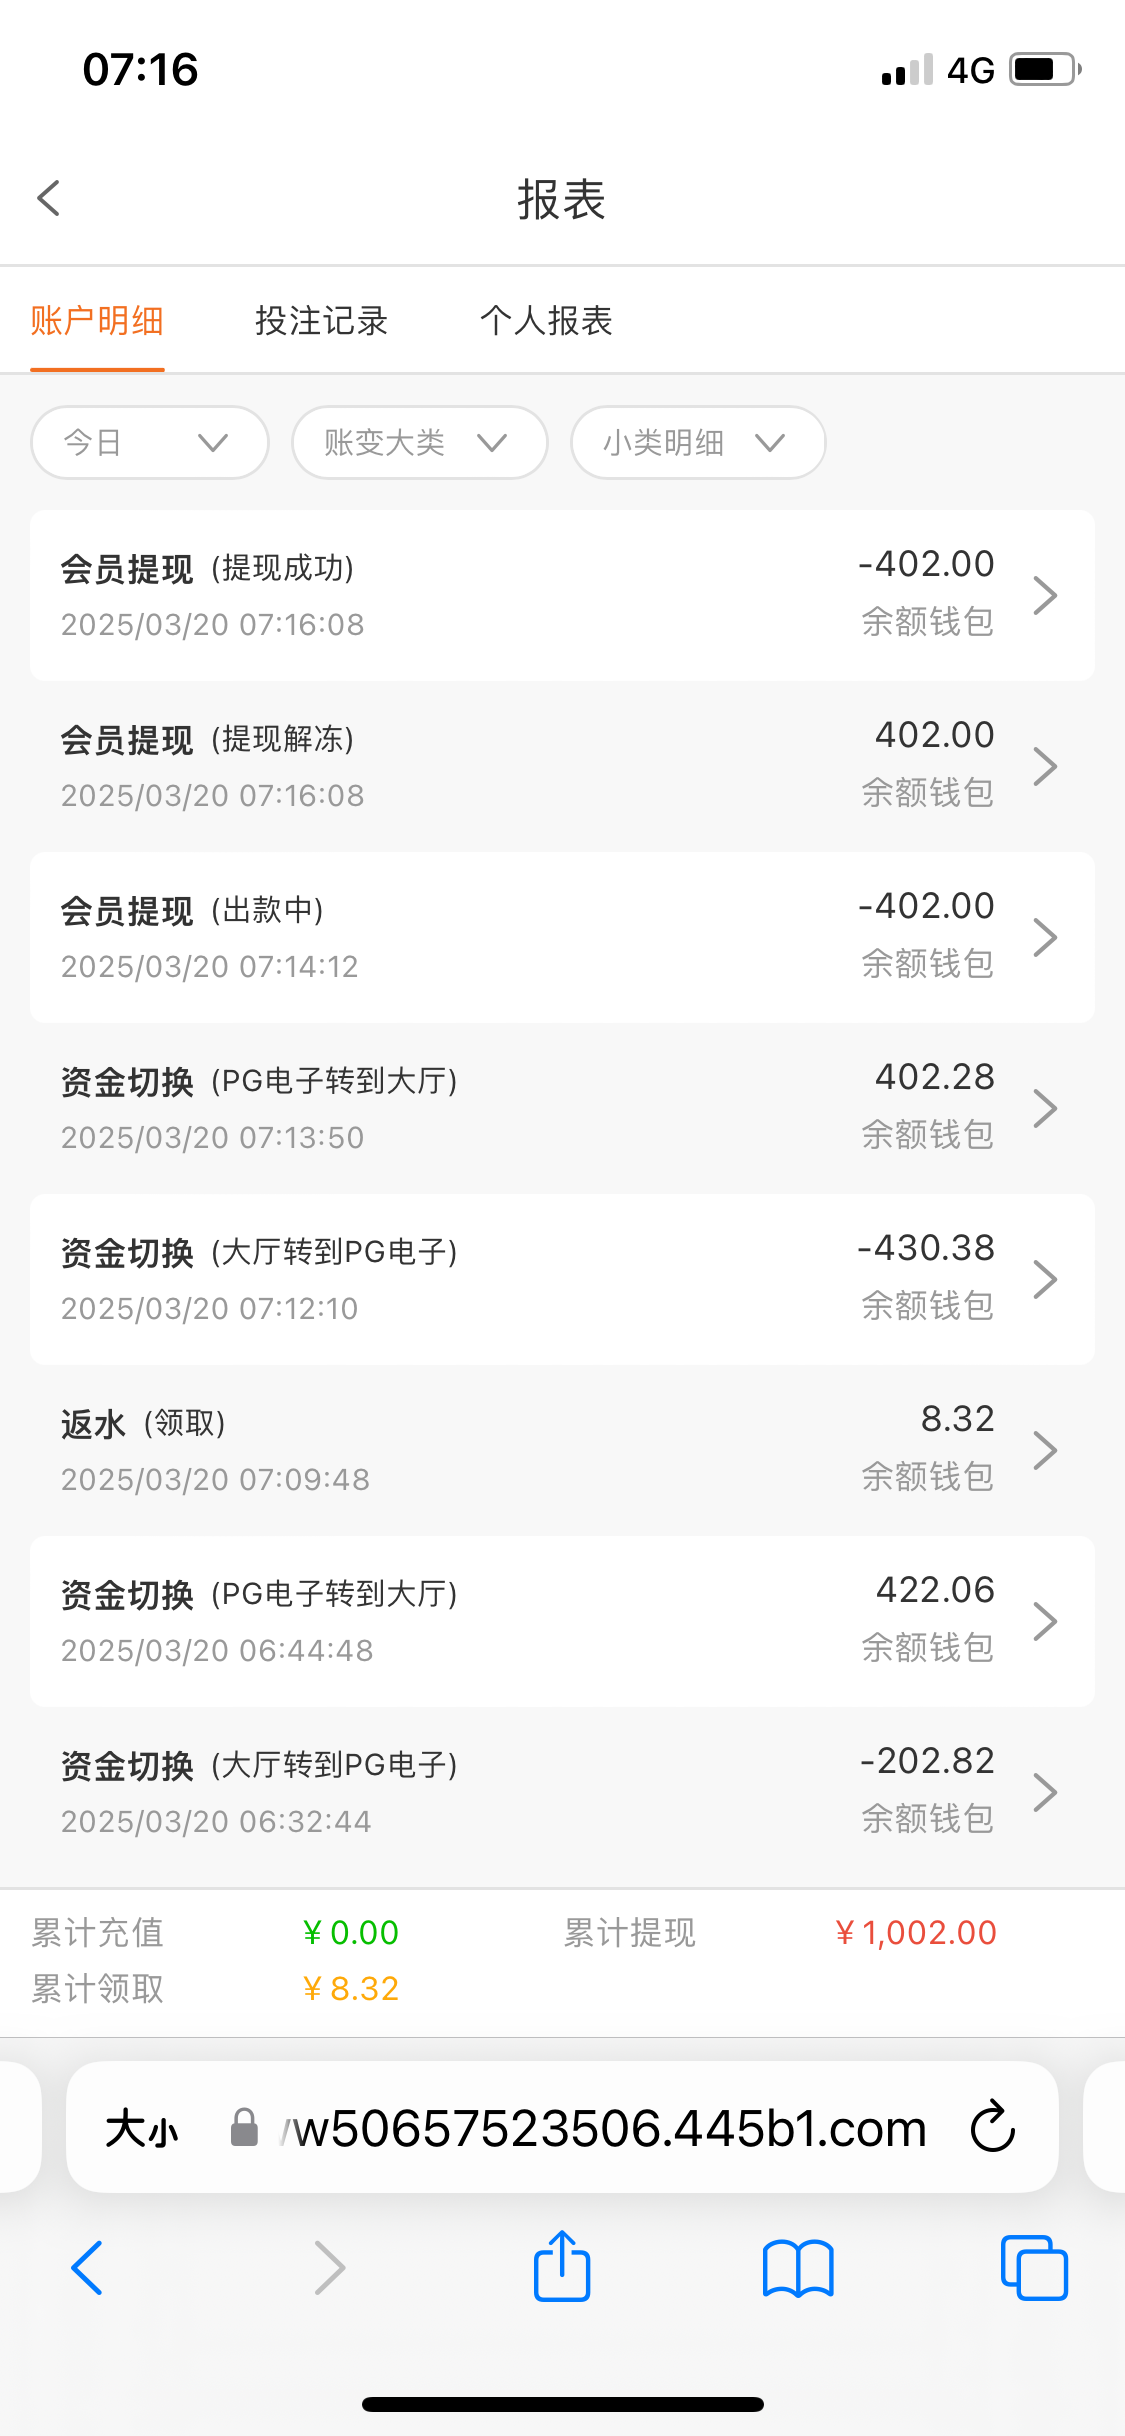Screen dimensions: 1125x2436
Task: Select the 账户明细 tab
Action: click(x=97, y=321)
